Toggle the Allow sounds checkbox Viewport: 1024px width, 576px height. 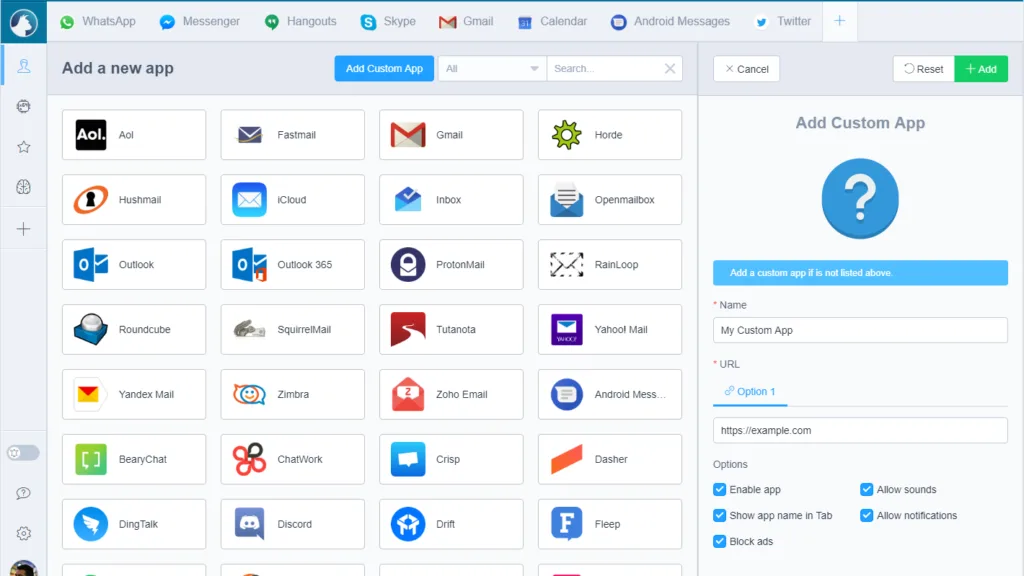(867, 489)
